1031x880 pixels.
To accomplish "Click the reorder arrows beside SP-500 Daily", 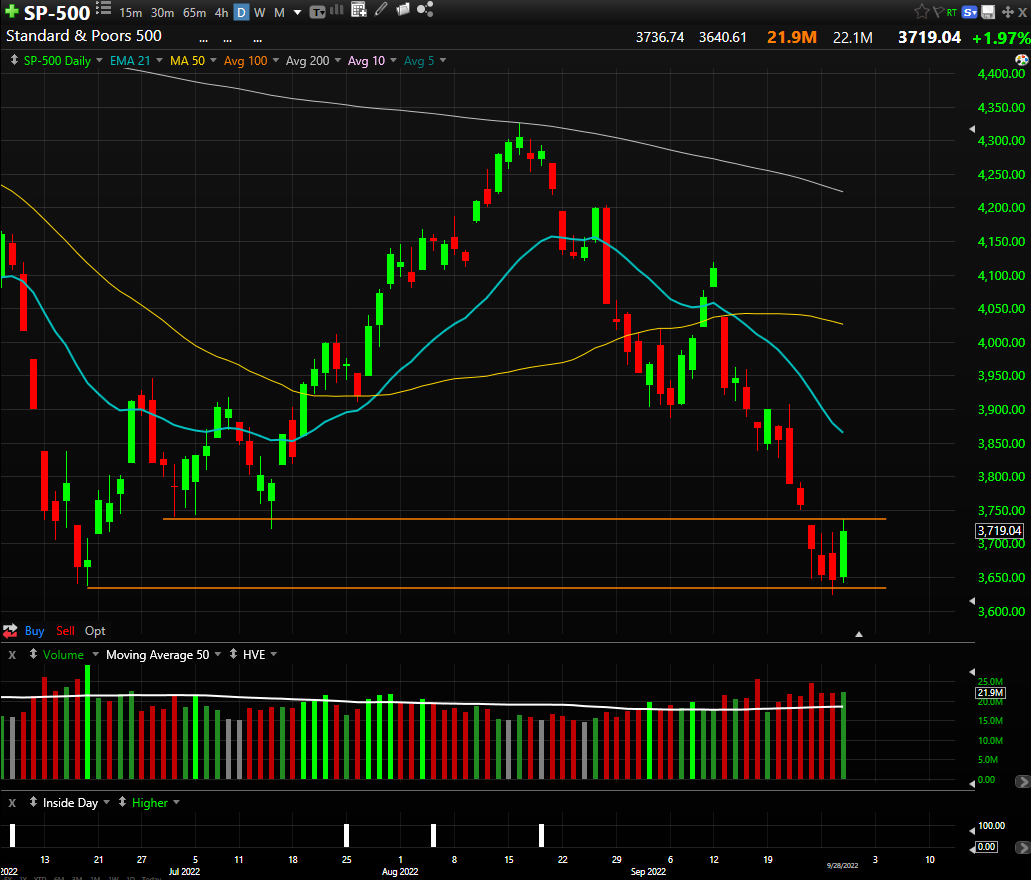I will [14, 61].
